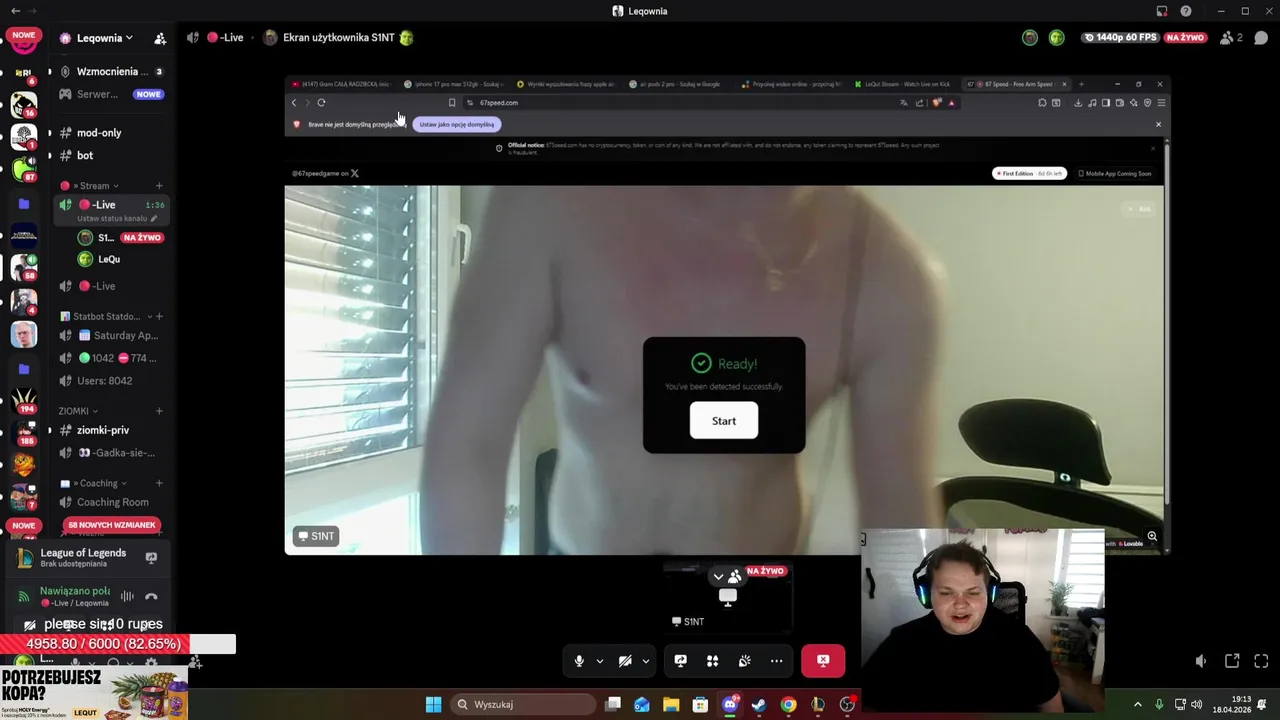
Task: Open camera device options arrow
Action: tap(646, 661)
